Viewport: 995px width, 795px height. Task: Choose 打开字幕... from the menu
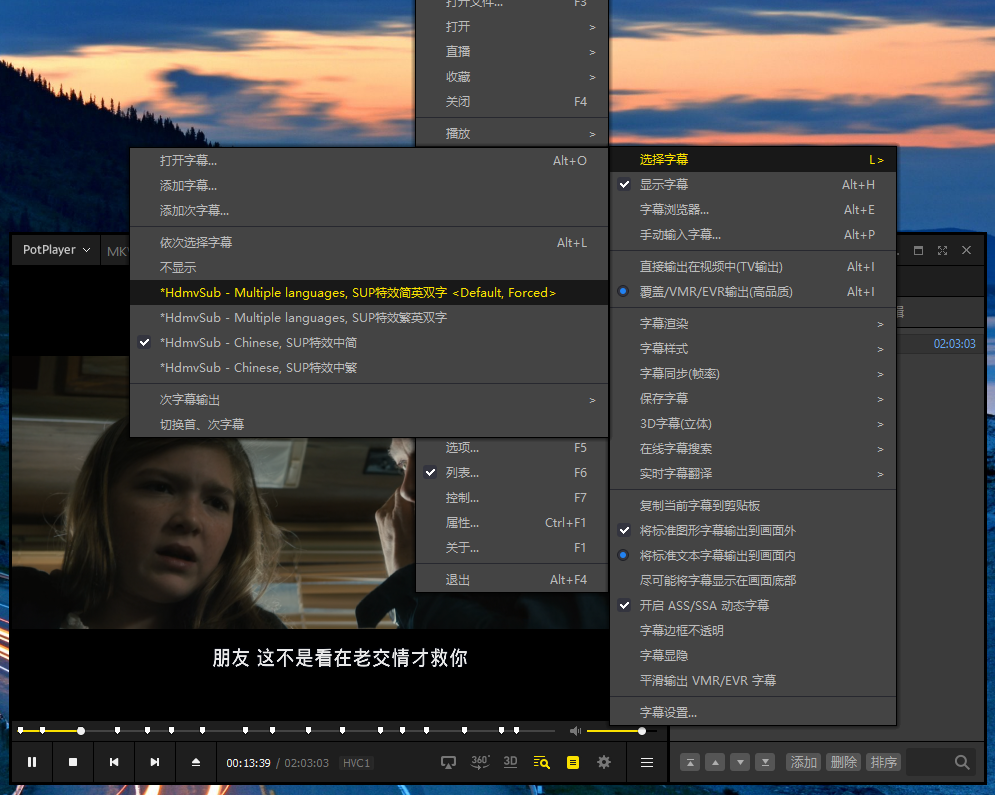pyautogui.click(x=188, y=161)
